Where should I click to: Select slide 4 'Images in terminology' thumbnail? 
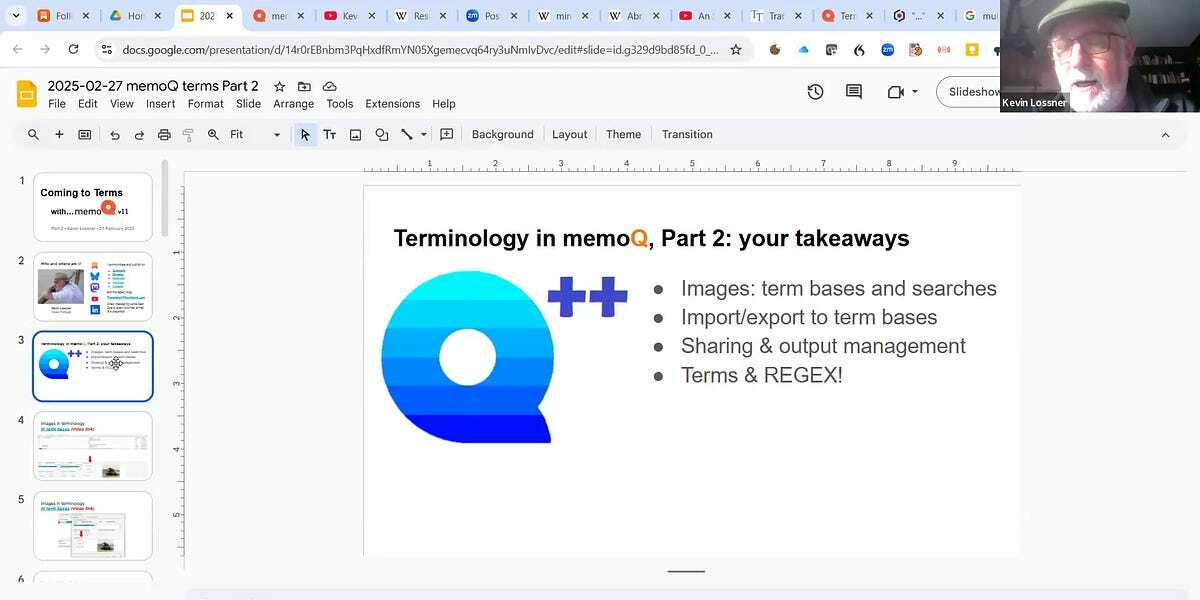(x=93, y=446)
